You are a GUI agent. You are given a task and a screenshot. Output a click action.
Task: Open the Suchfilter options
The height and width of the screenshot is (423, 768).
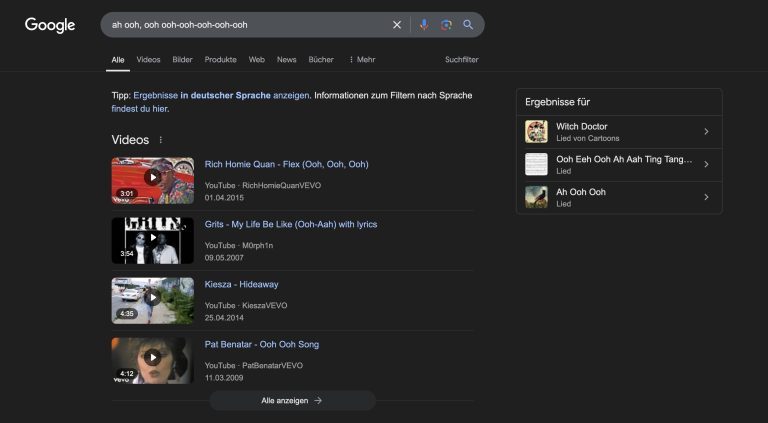(x=461, y=60)
